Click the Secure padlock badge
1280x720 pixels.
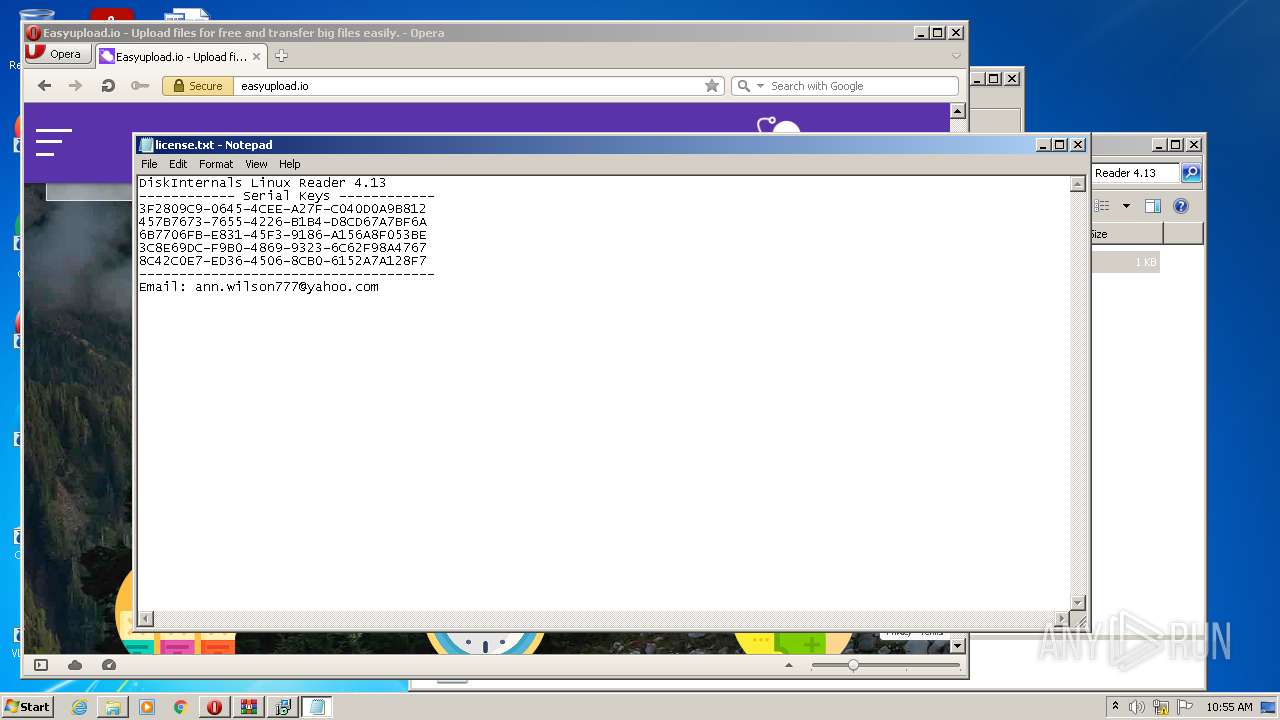(x=198, y=86)
